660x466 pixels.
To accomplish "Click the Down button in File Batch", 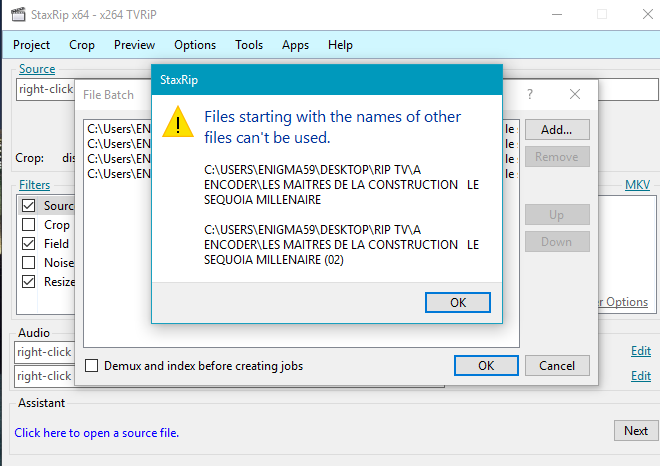I will (557, 242).
